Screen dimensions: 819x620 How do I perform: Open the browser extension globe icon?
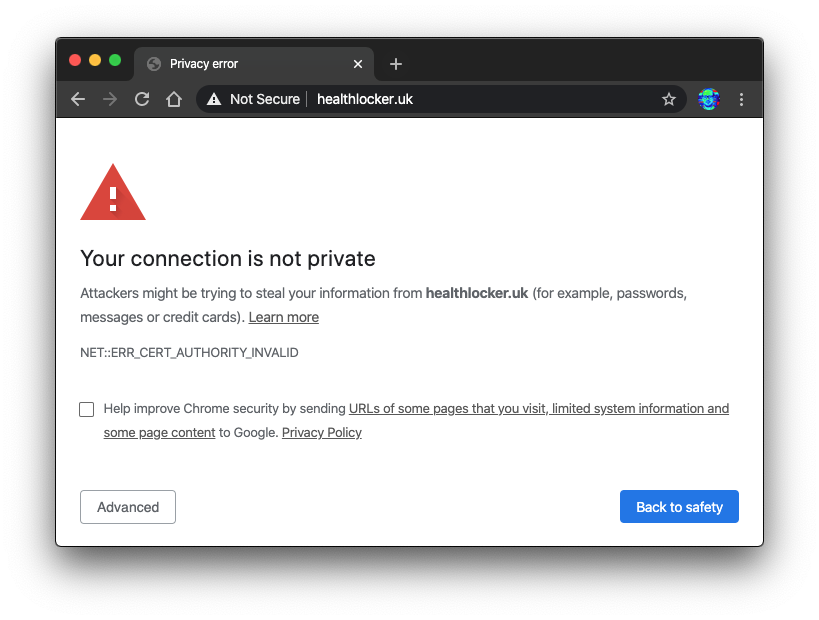[708, 99]
